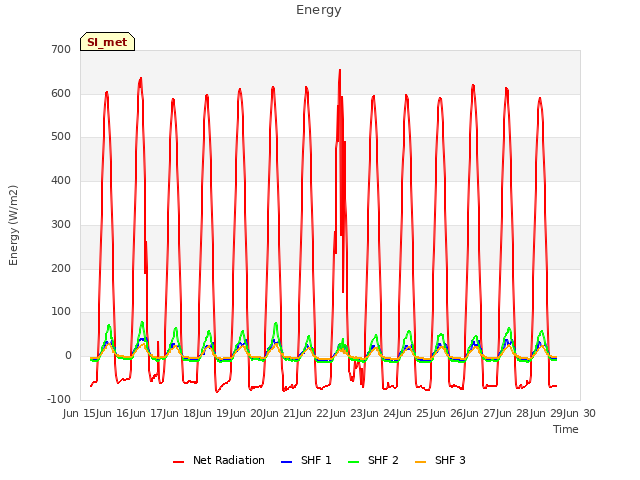Click the 200 y-axis tick label
Screen dimensions: 640x480
point(61,269)
